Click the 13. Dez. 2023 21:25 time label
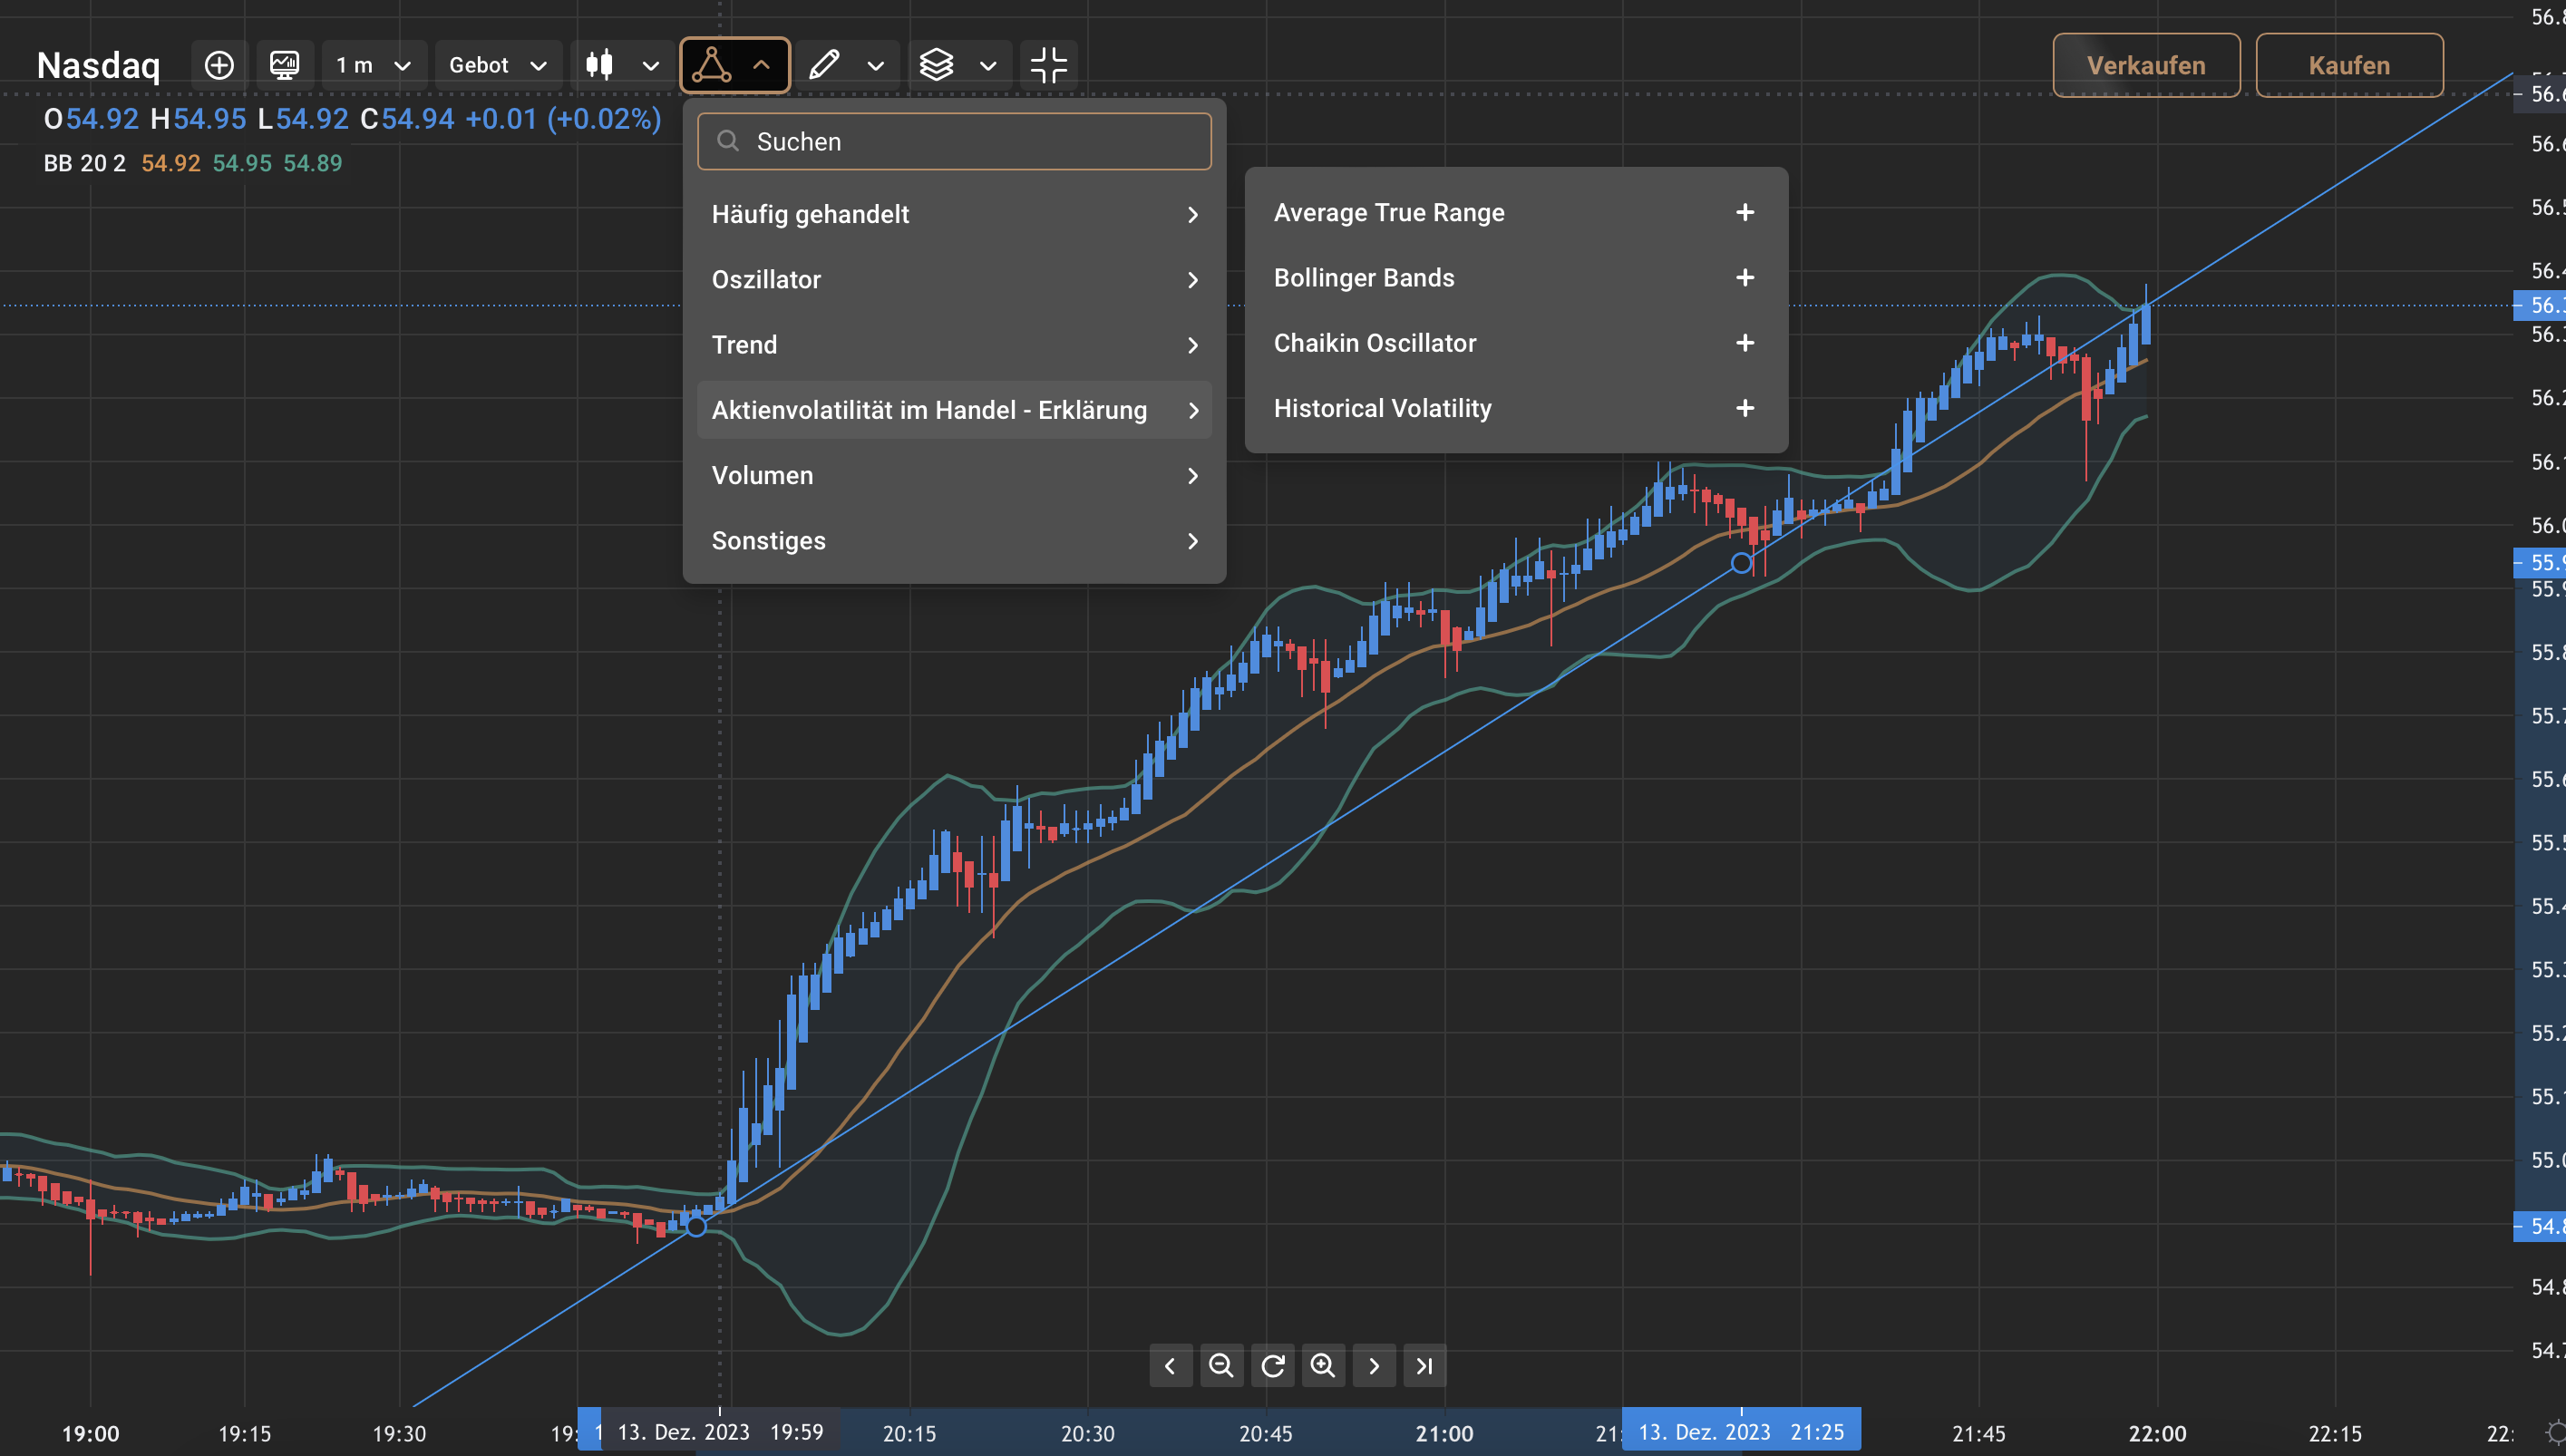The image size is (2566, 1456). [1741, 1432]
